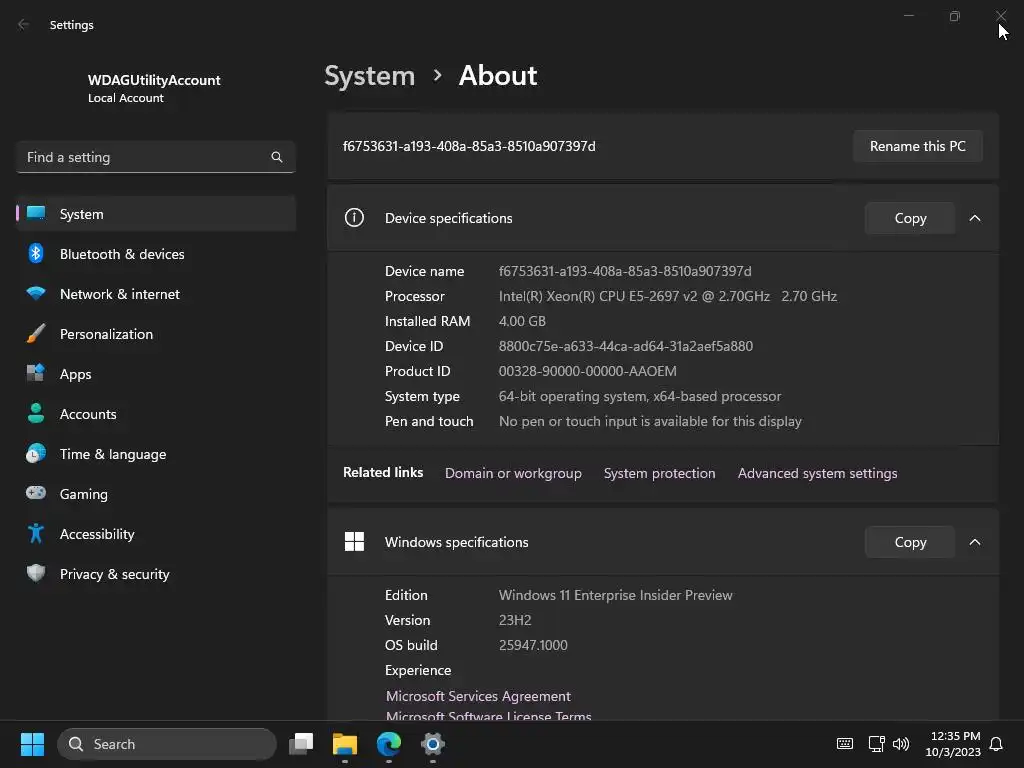Launch File Explorer from the taskbar
1024x768 pixels.
coord(345,744)
